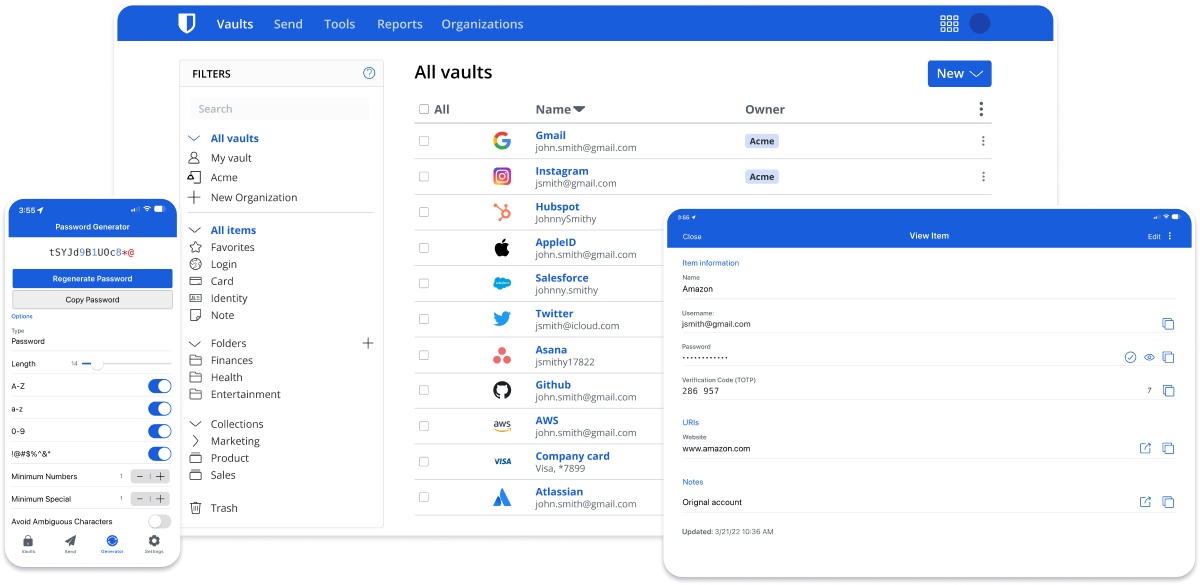Click the Github logo icon in list
The width and height of the screenshot is (1200, 585).
pos(502,390)
